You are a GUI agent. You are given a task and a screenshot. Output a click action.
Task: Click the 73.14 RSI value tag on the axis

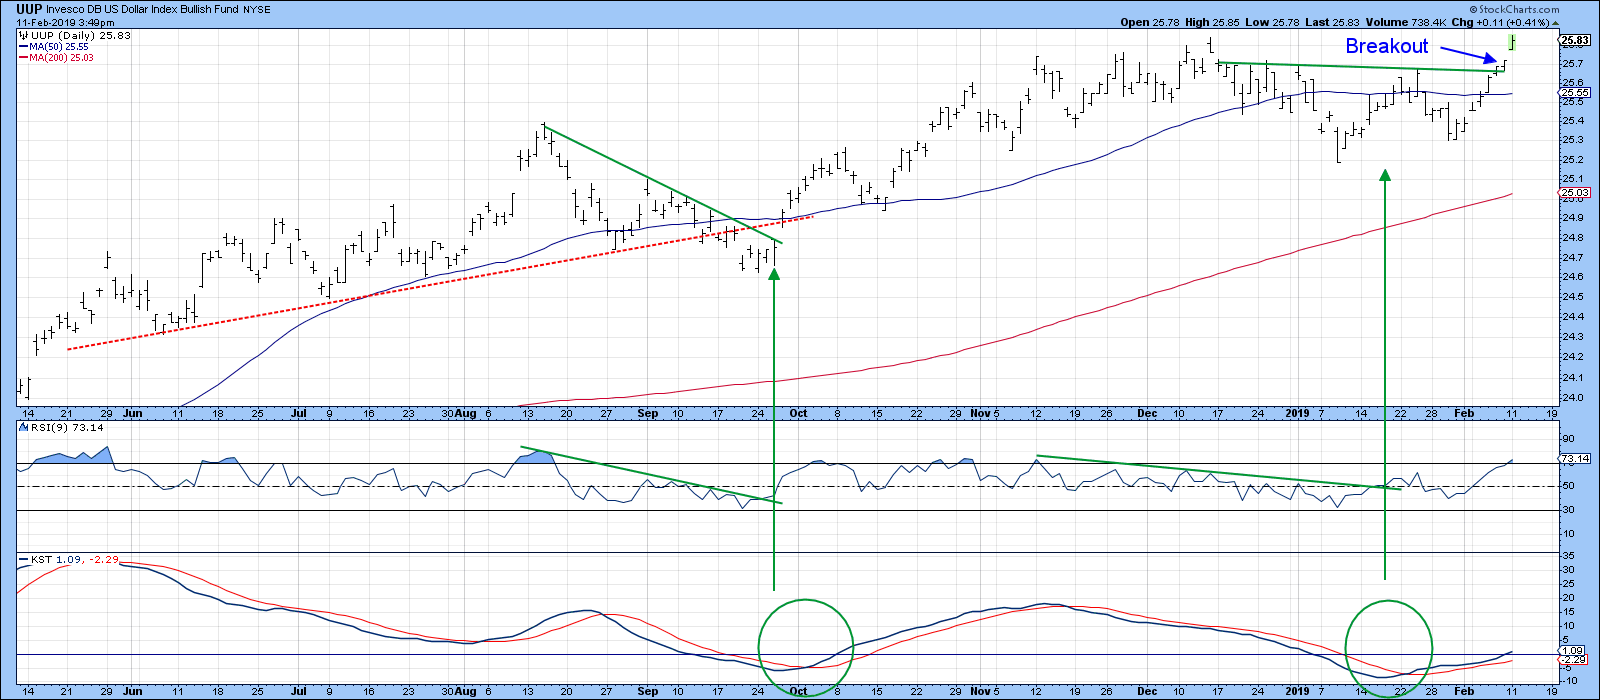(x=1574, y=459)
